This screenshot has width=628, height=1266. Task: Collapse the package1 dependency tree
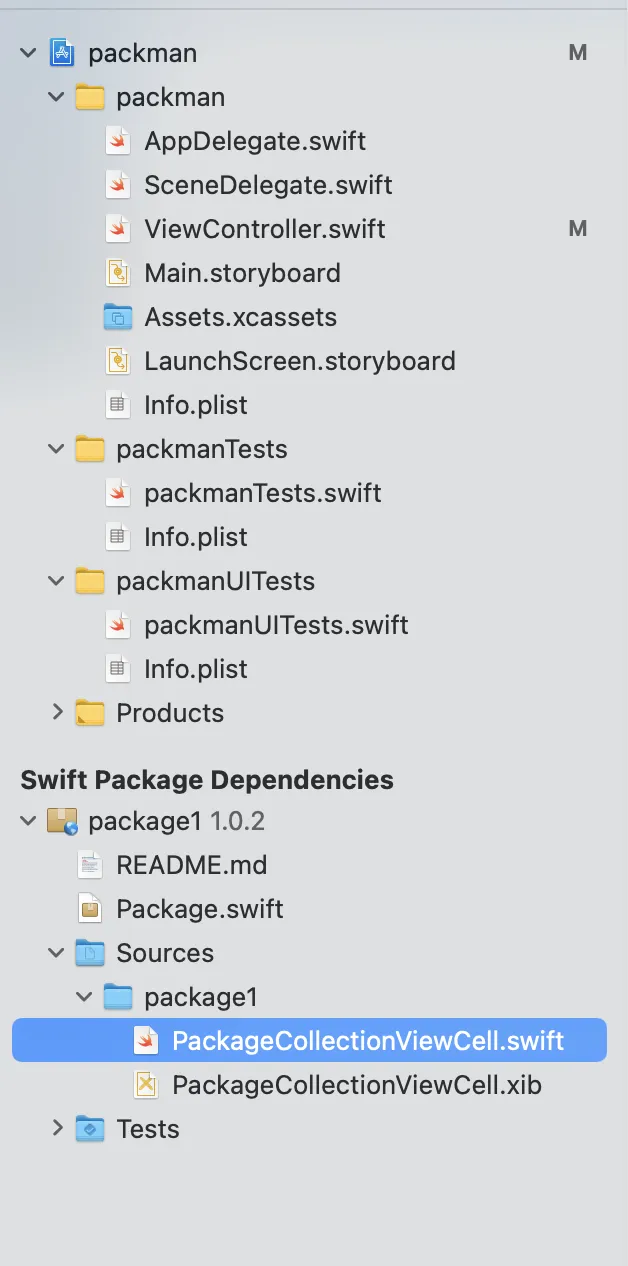28,821
